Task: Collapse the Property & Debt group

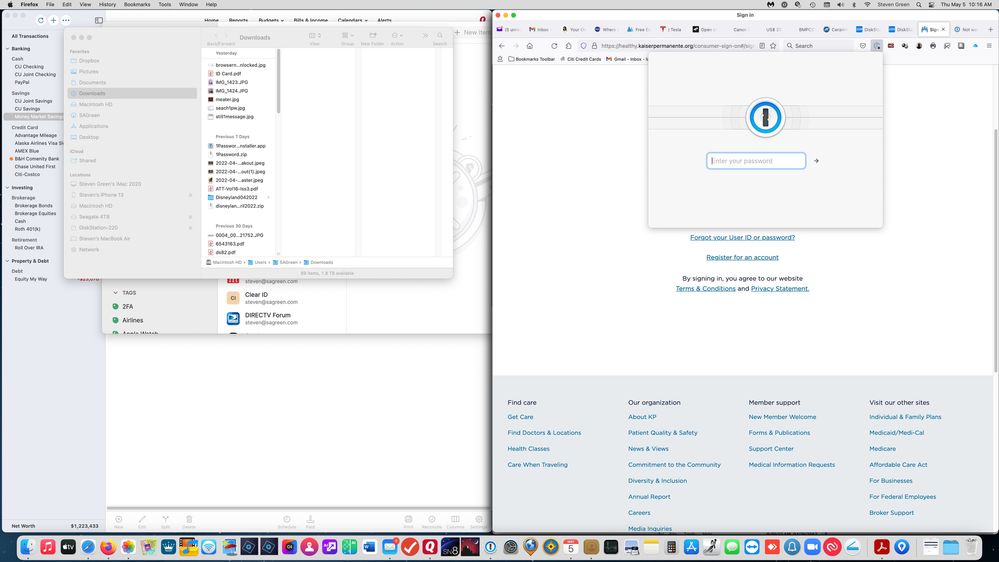Action: (7, 260)
